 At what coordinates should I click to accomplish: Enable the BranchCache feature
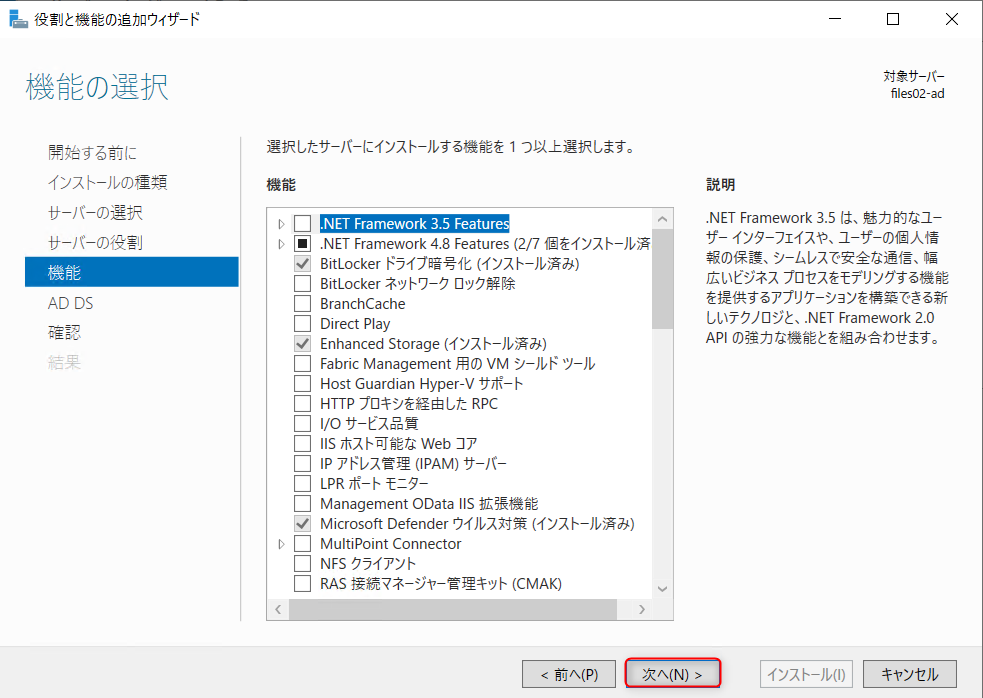[x=301, y=303]
